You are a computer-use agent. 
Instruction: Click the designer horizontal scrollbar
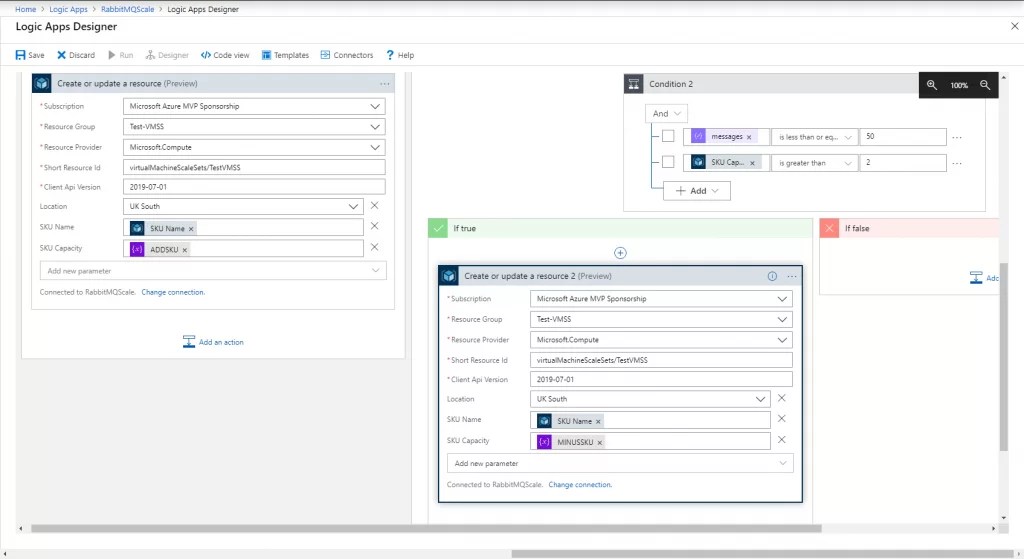click(426, 528)
